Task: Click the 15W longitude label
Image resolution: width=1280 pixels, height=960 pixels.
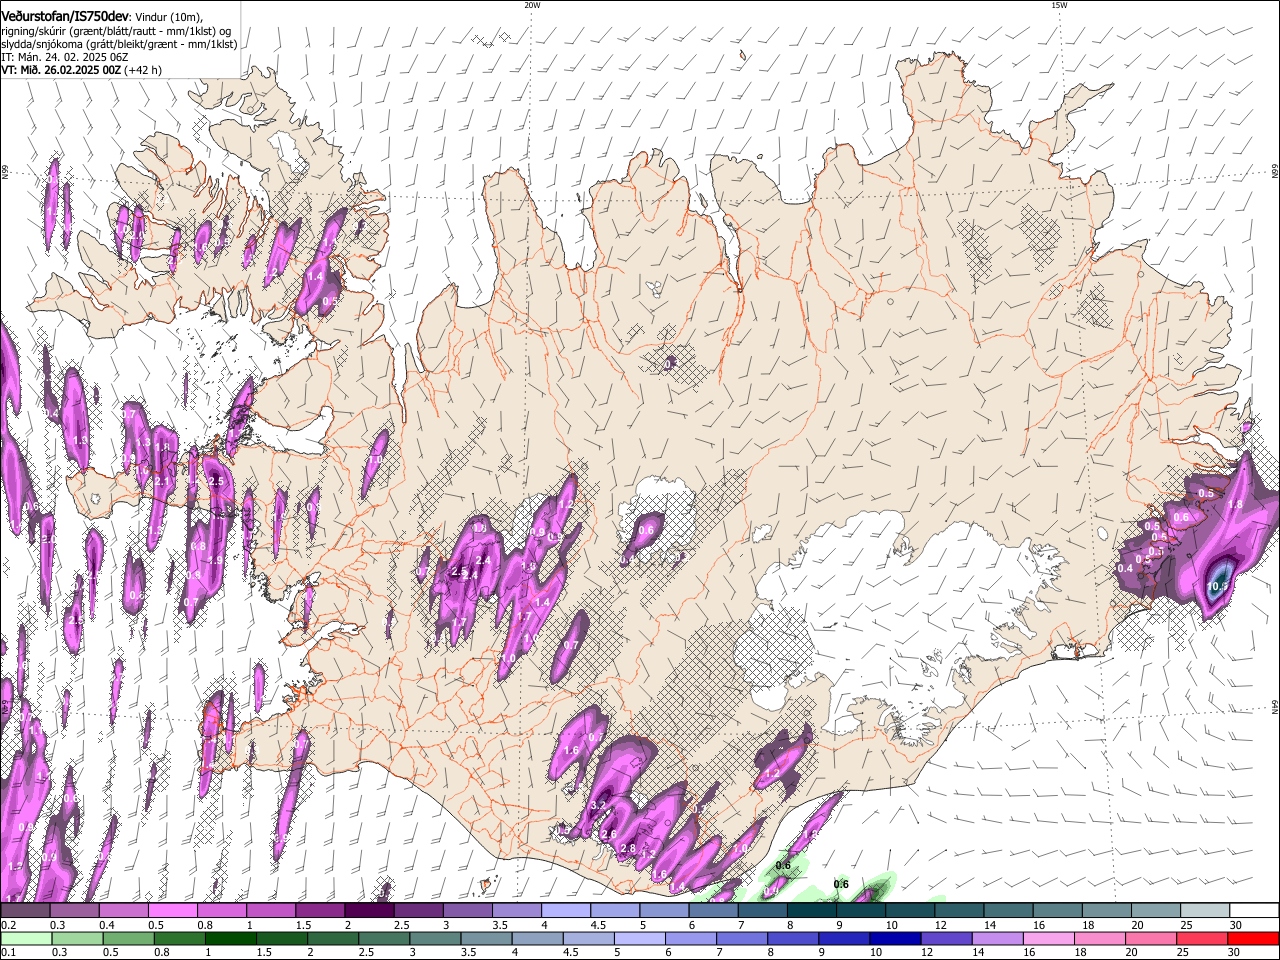Action: click(x=1059, y=5)
